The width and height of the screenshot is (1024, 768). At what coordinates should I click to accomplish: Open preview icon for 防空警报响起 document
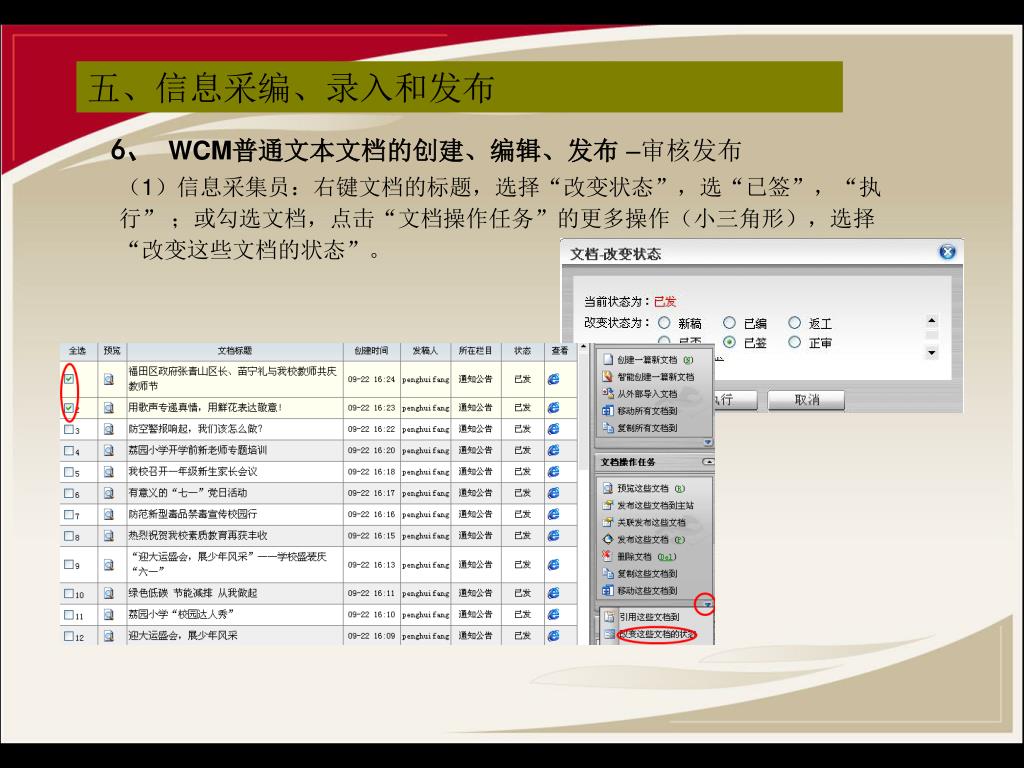pos(109,429)
